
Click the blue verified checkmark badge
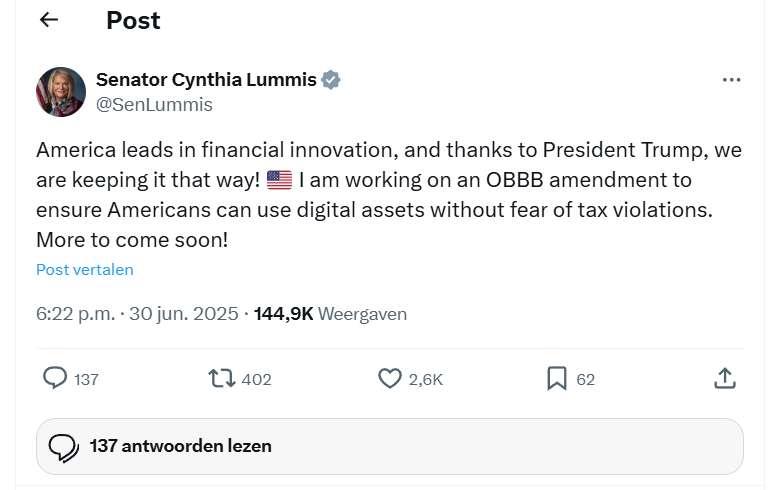coord(330,80)
